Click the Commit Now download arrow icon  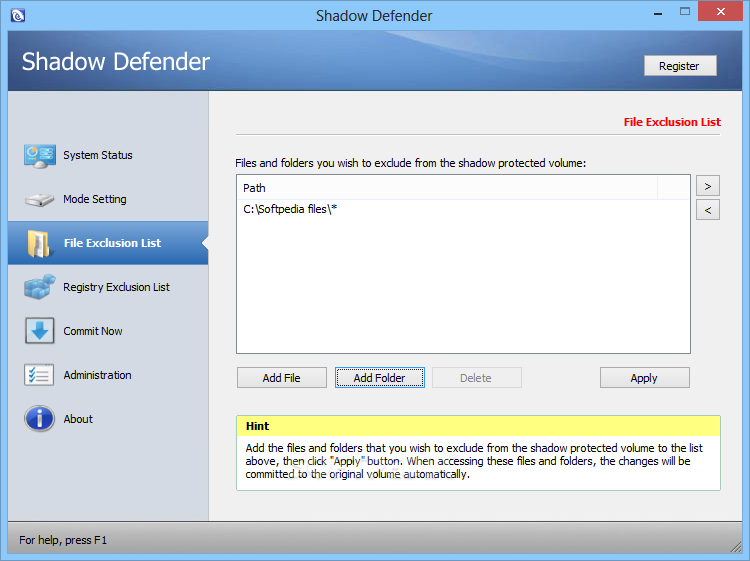(40, 331)
